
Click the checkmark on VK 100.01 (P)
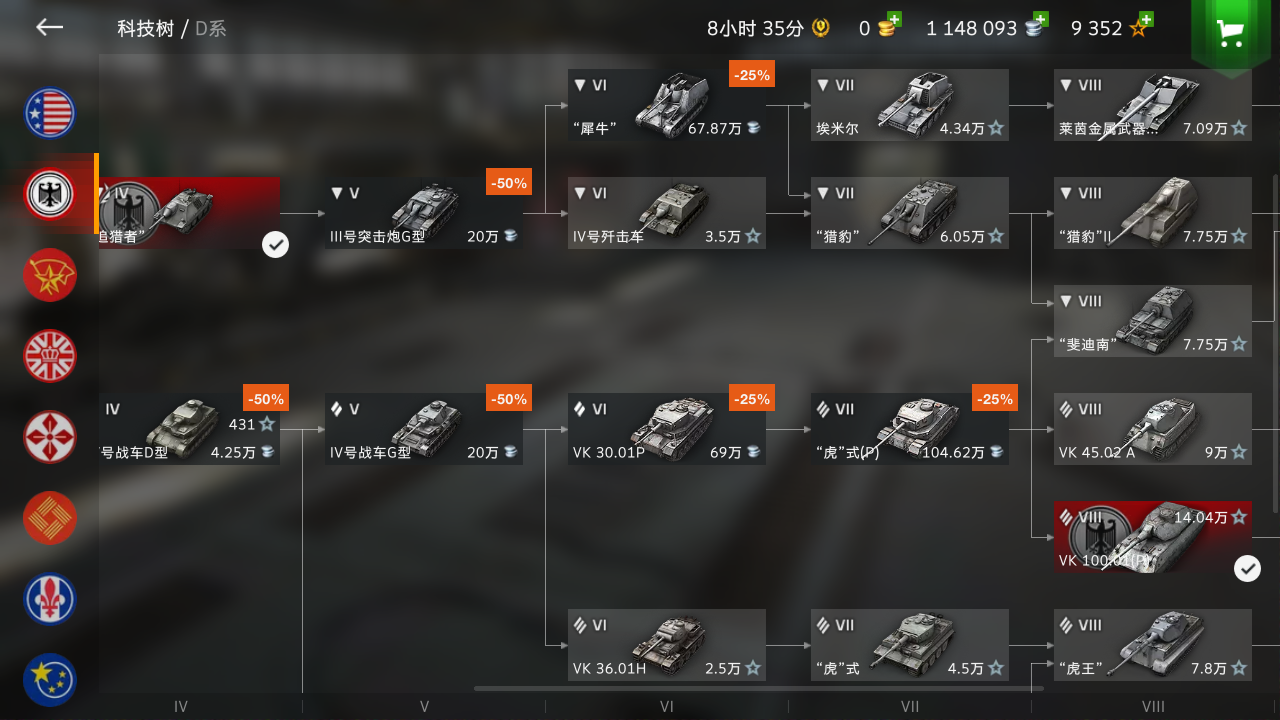(1247, 568)
